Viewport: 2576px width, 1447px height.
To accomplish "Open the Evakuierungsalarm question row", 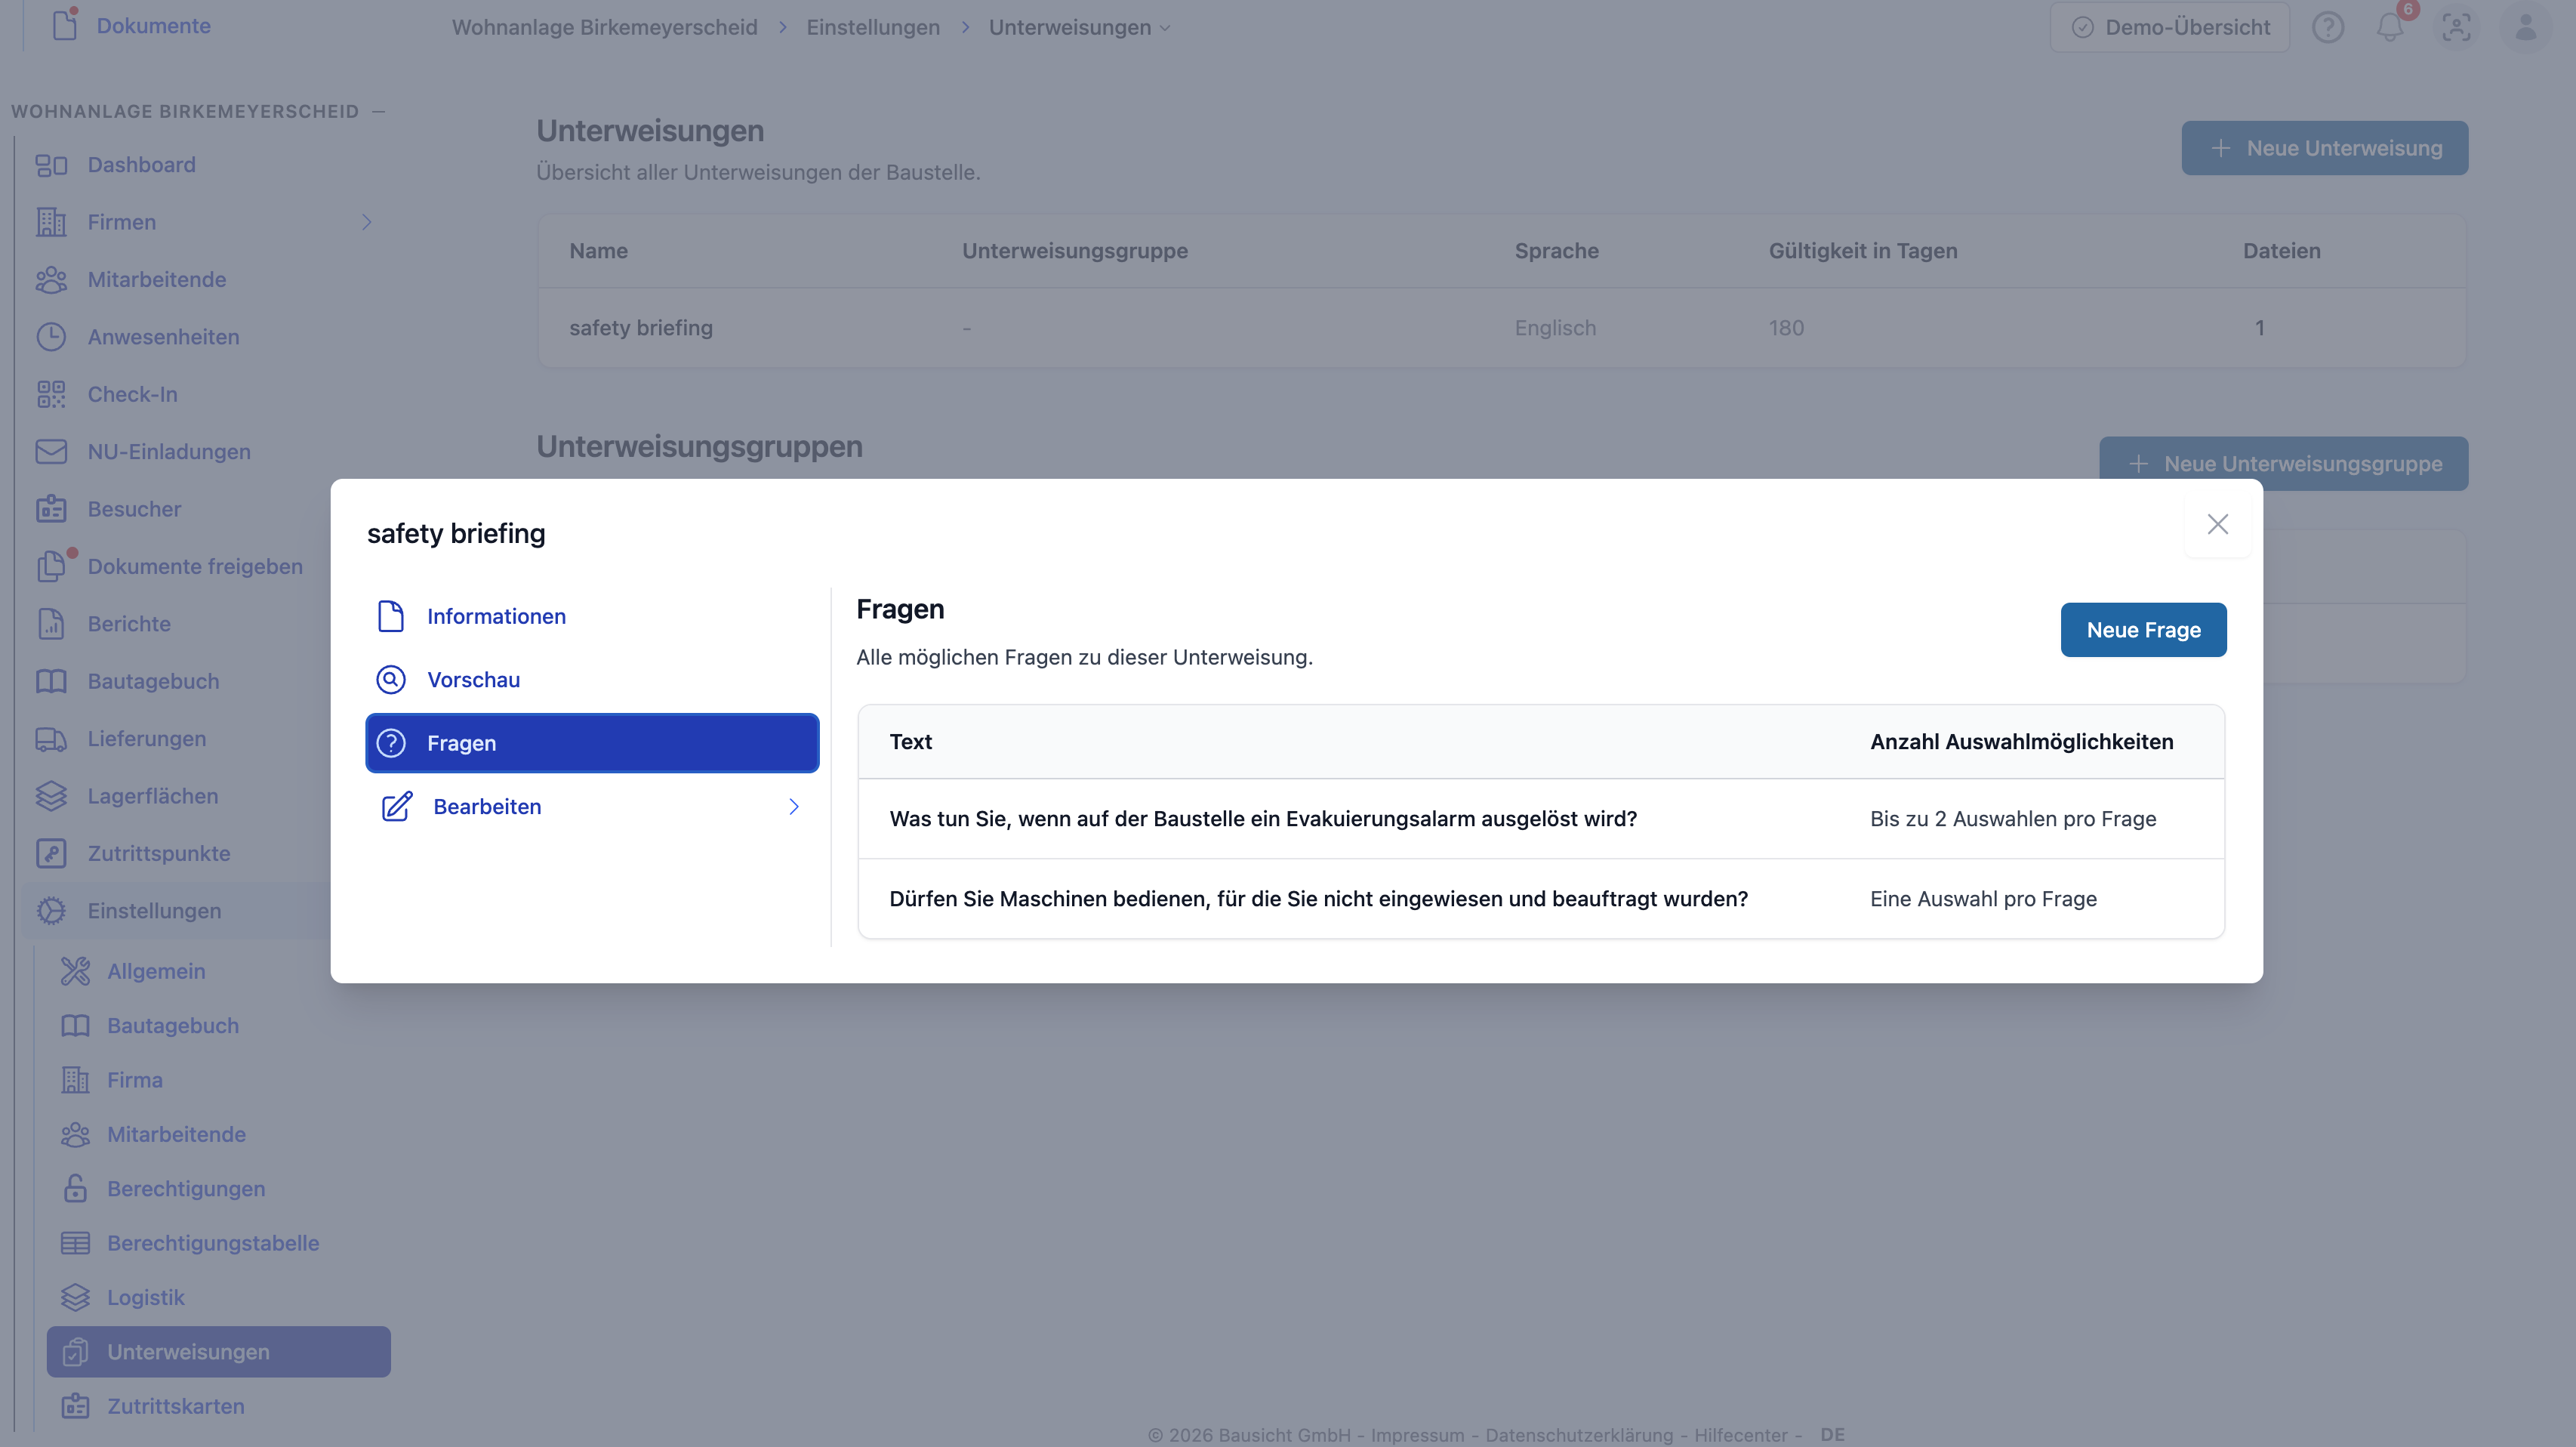I will click(1541, 819).
